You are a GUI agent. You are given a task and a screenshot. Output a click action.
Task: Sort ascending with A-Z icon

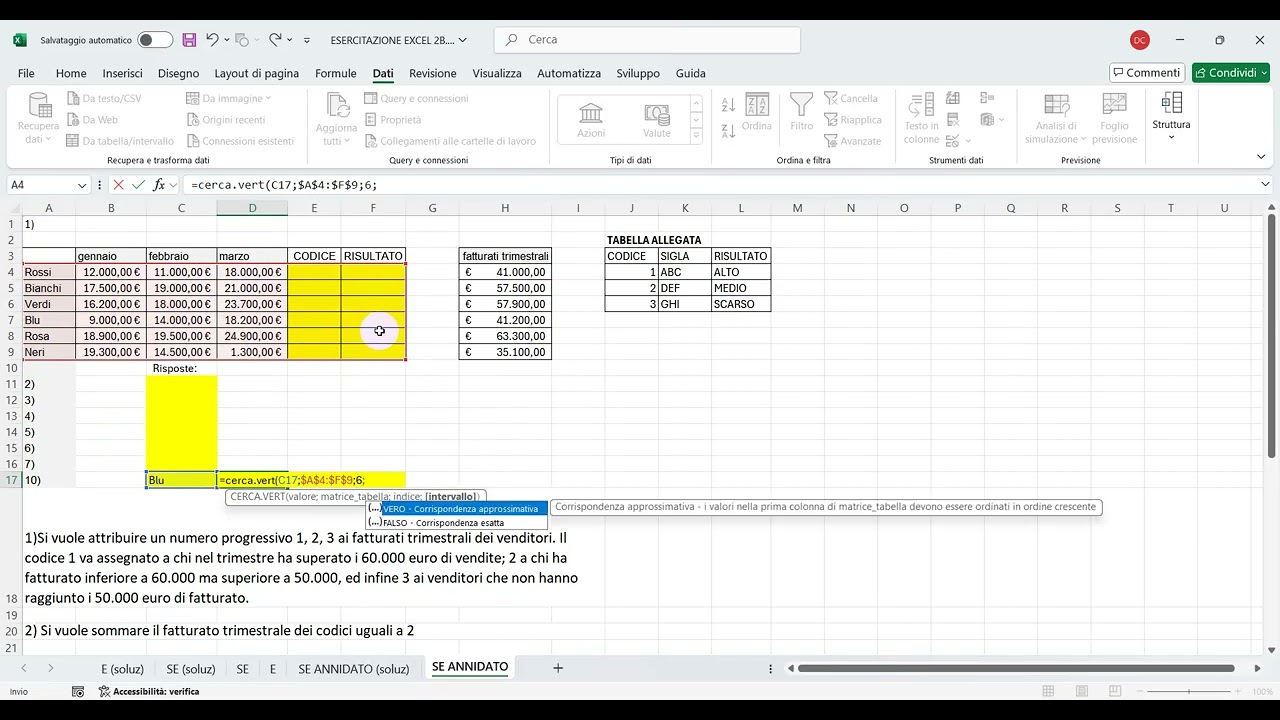[x=728, y=105]
